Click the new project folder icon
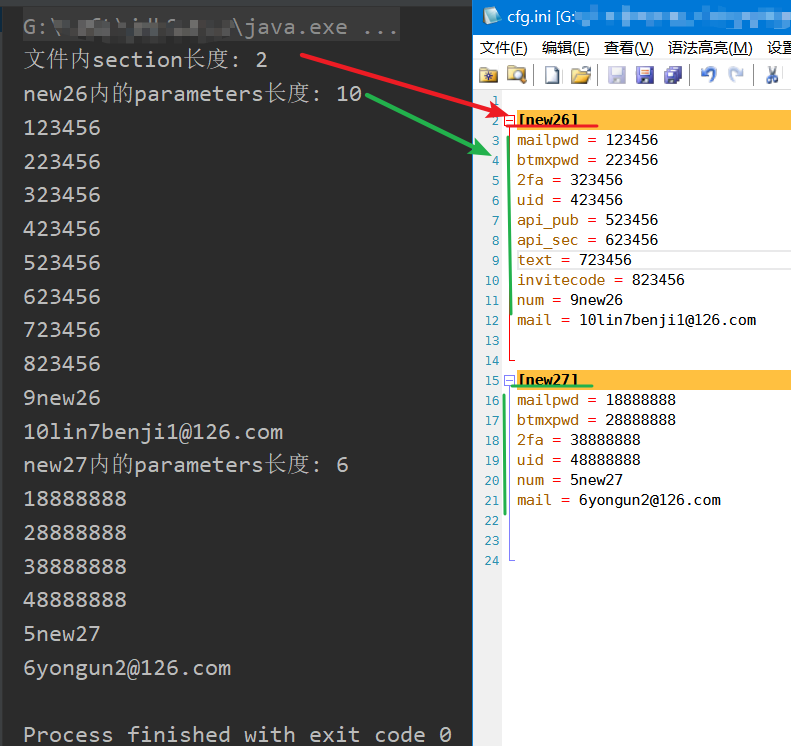Viewport: 791px width, 746px height. pos(488,75)
